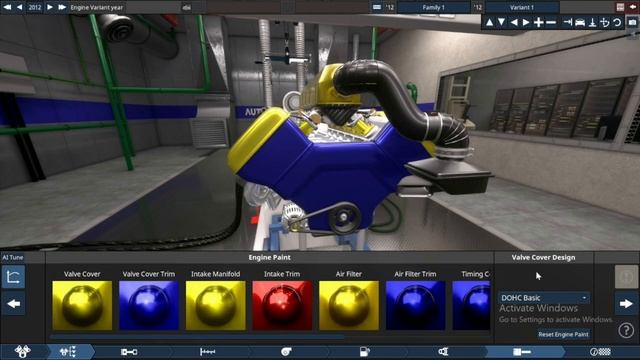The width and height of the screenshot is (640, 360).
Task: Open the help question mark icon
Action: pos(626,330)
